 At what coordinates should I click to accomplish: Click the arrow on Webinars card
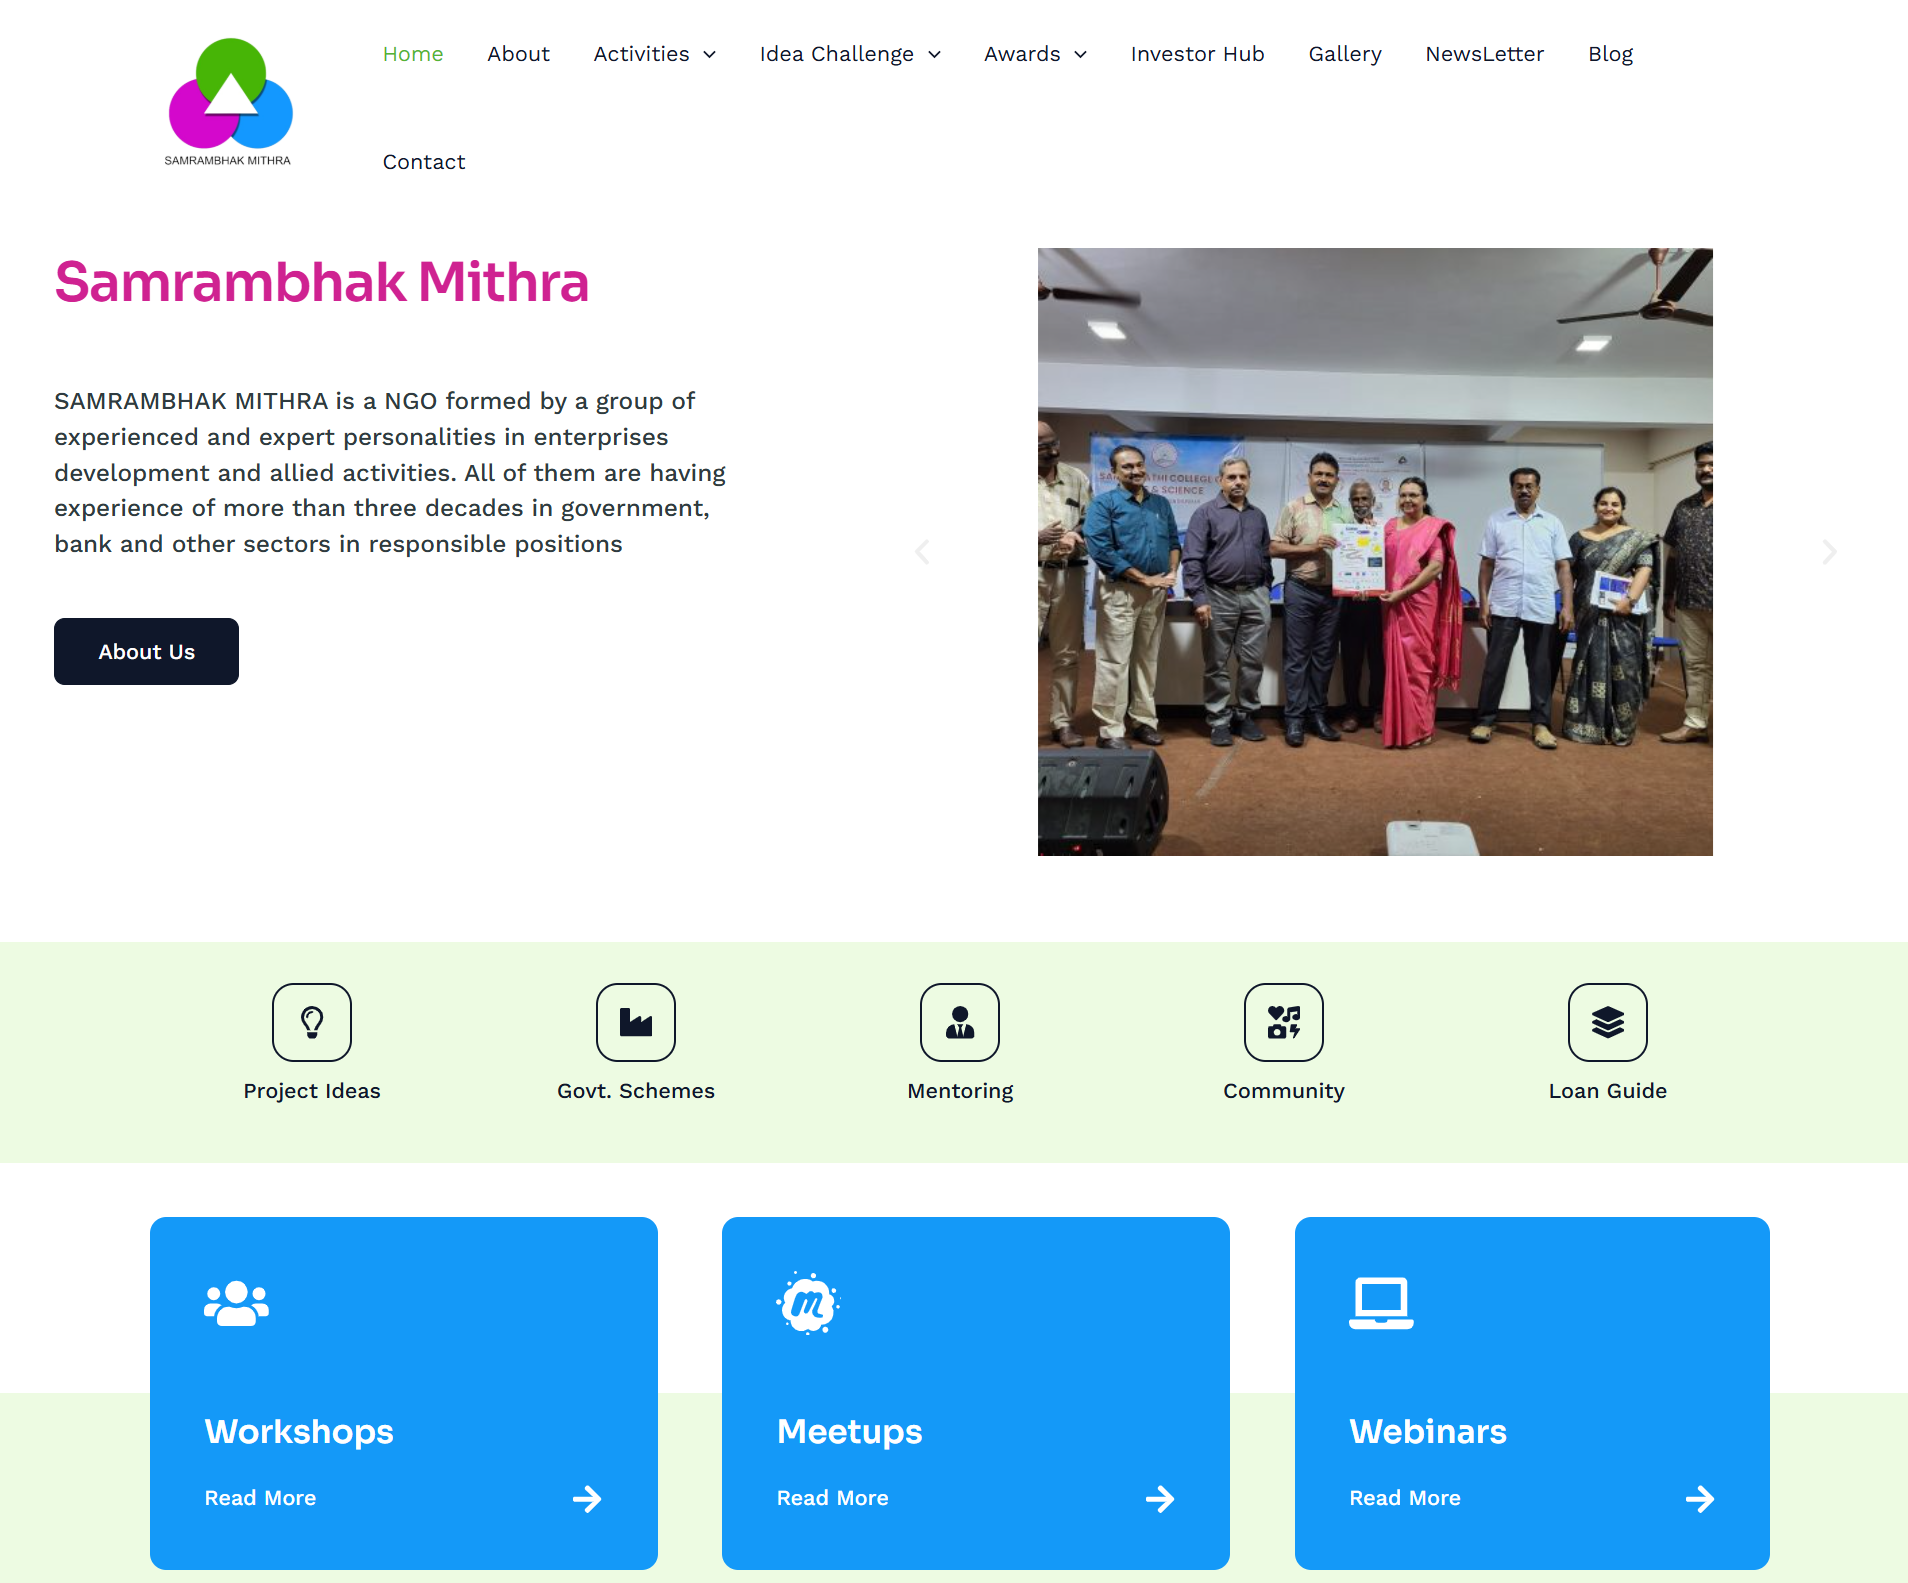1700,1499
